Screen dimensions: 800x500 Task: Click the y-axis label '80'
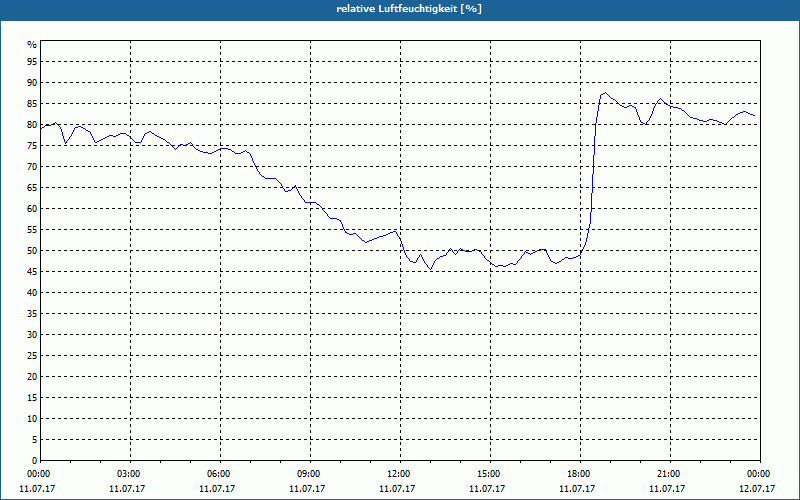(x=32, y=124)
